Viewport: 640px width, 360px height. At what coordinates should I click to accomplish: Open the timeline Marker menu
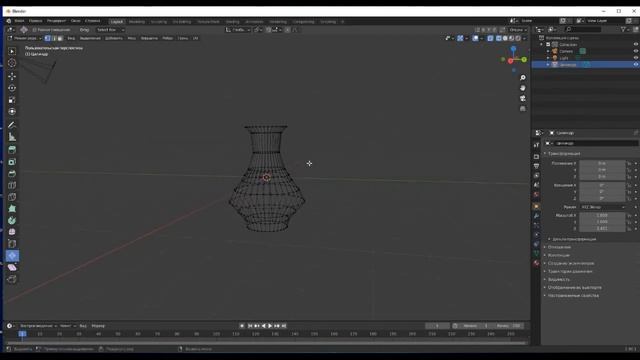pyautogui.click(x=98, y=326)
